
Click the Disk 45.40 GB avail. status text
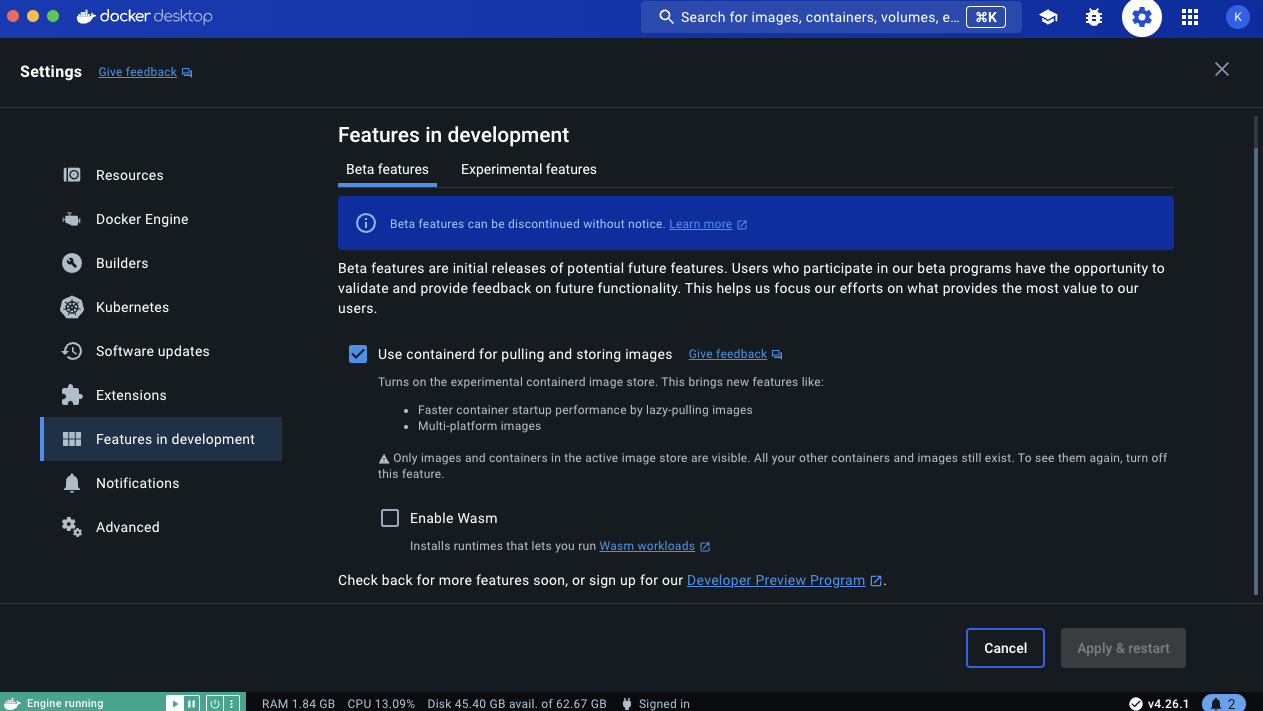coord(517,703)
